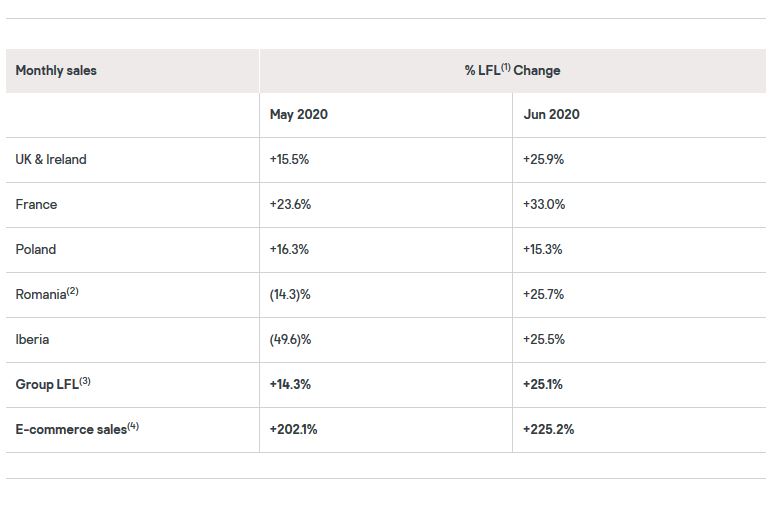Select the % LFL Change column header
774x506 pixels.
pos(512,71)
